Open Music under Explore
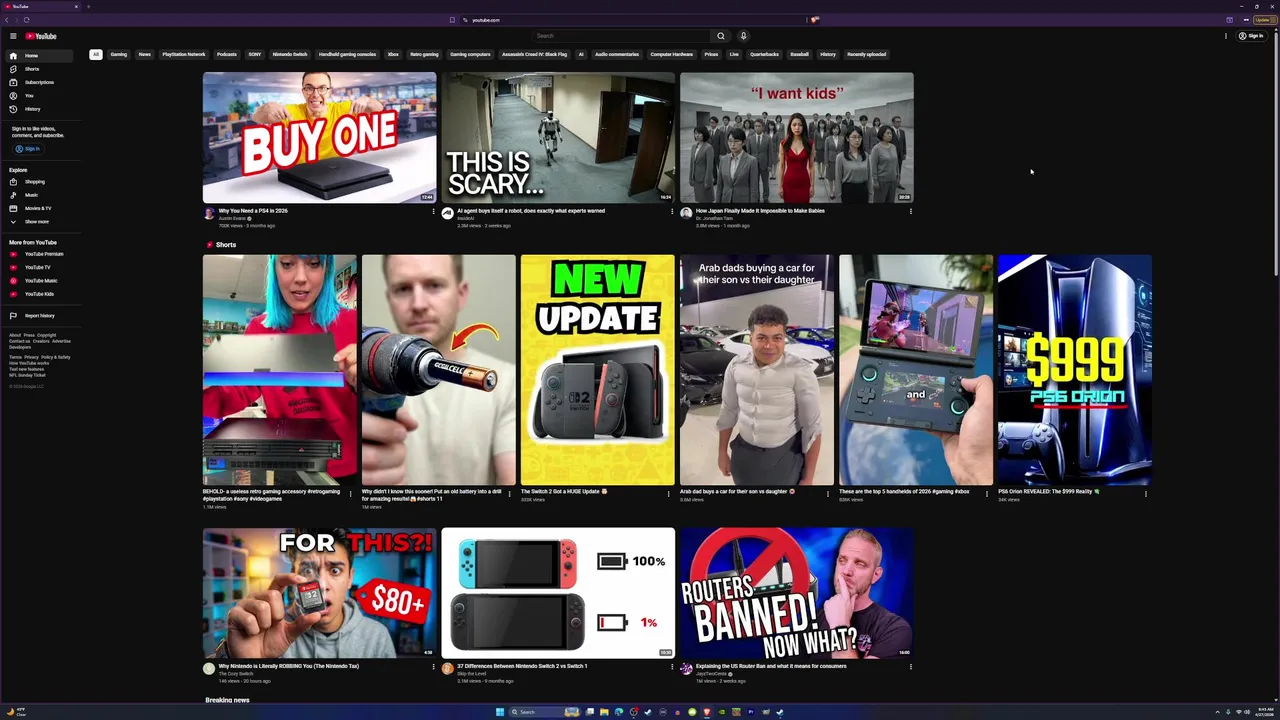This screenshot has width=1280, height=720. (x=39, y=195)
